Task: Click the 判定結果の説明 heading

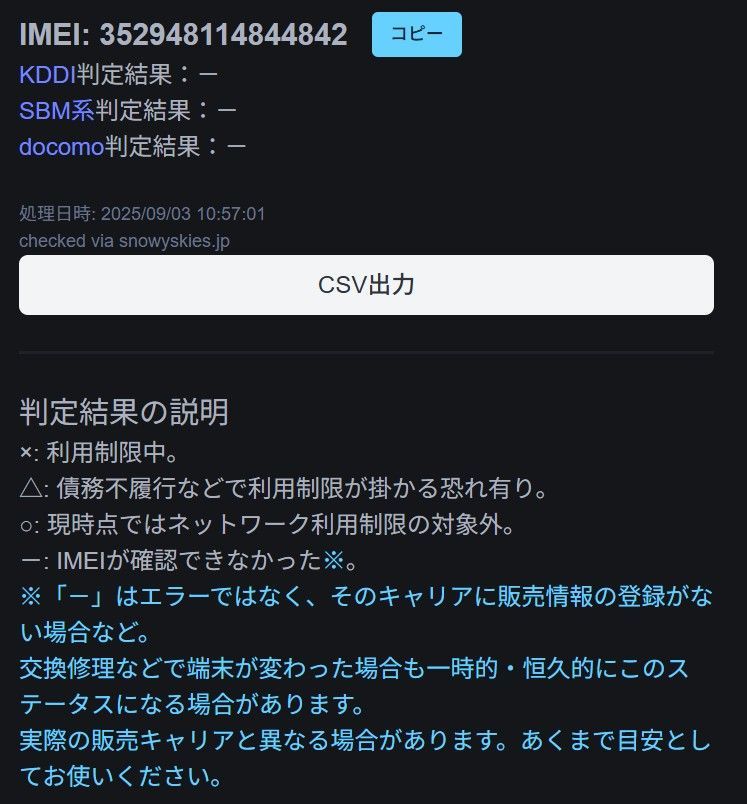Action: click(x=124, y=412)
